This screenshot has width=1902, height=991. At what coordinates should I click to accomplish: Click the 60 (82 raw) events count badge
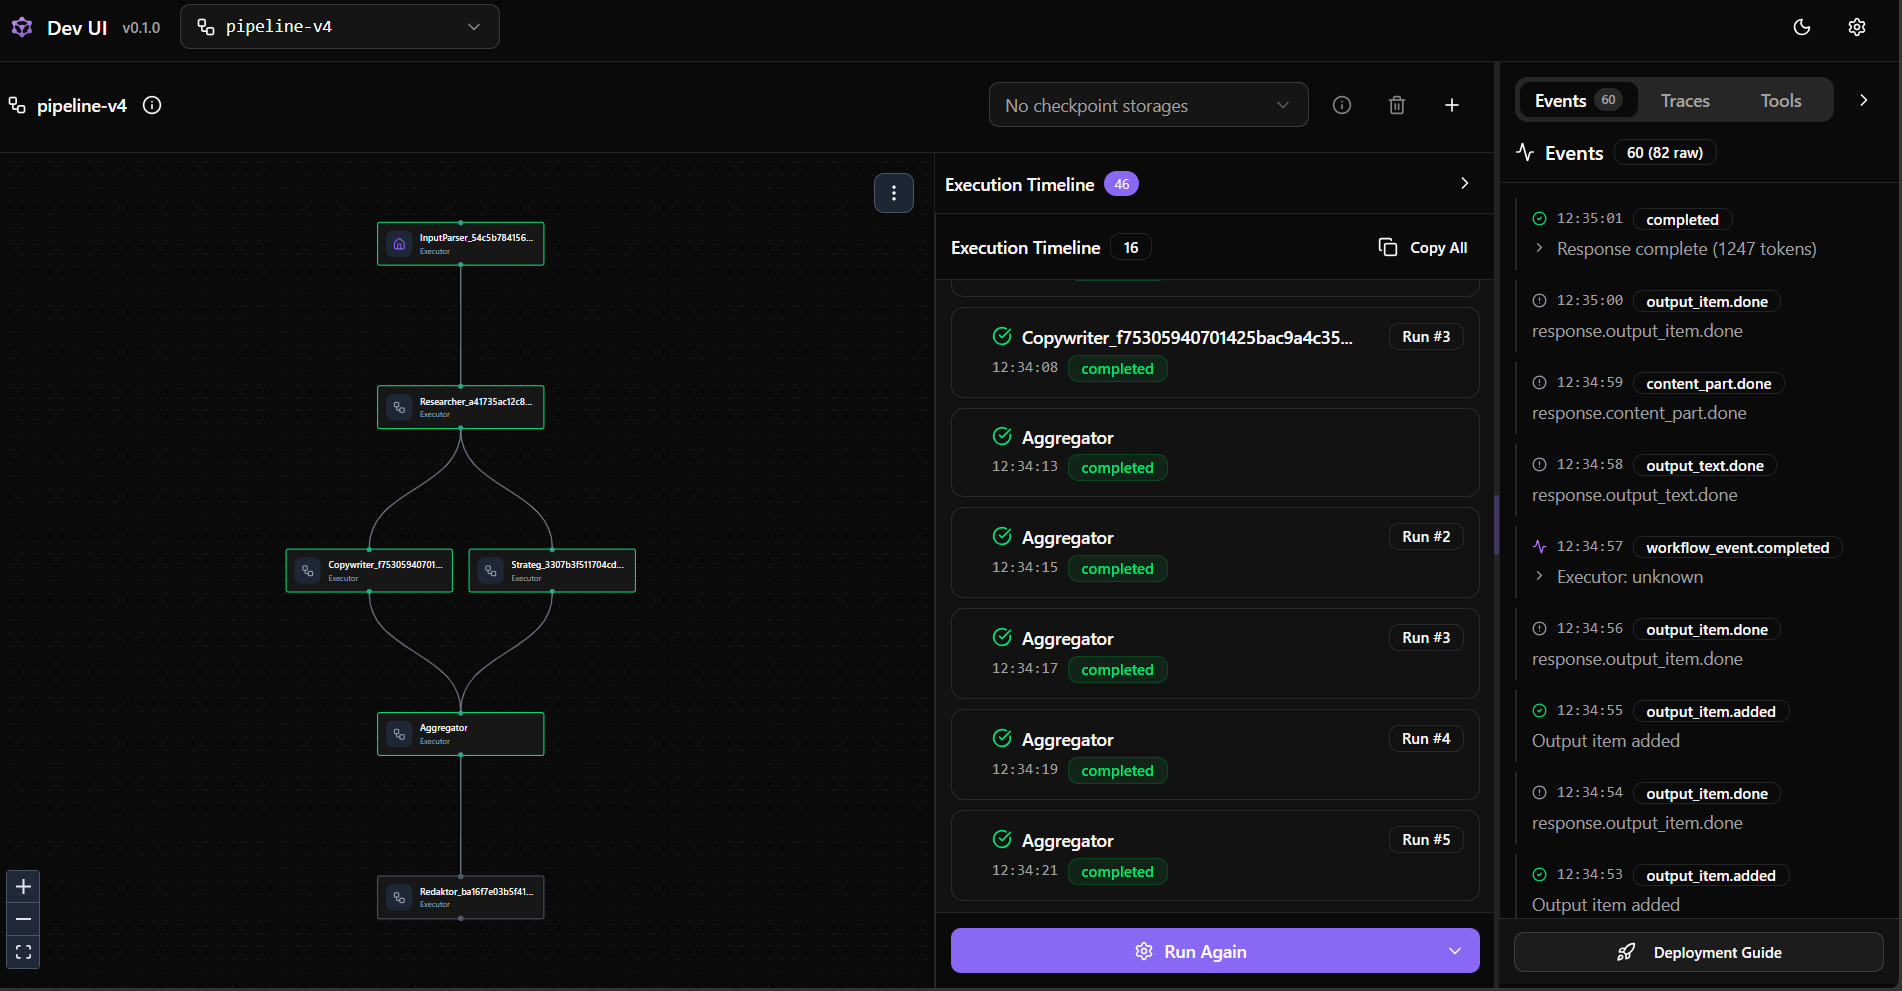tap(1664, 153)
